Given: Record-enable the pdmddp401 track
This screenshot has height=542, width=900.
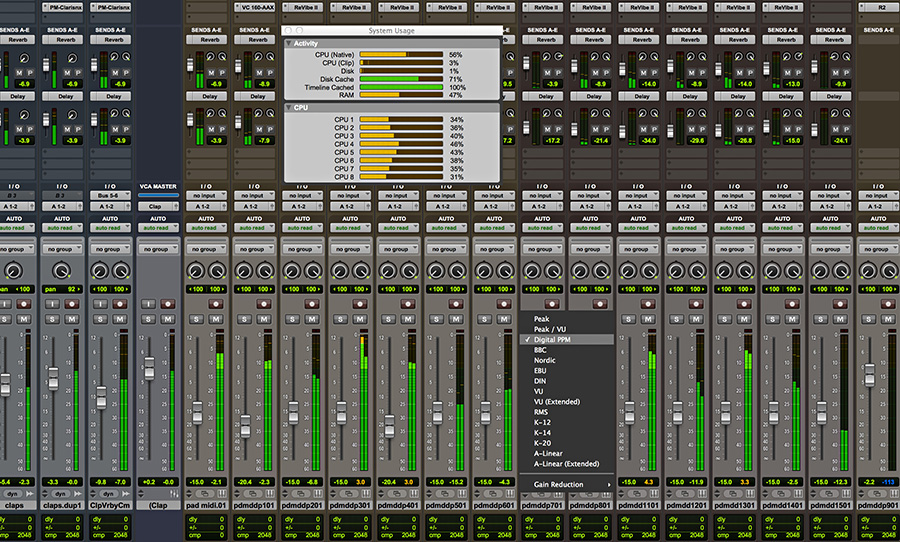Looking at the screenshot, I should (x=408, y=304).
